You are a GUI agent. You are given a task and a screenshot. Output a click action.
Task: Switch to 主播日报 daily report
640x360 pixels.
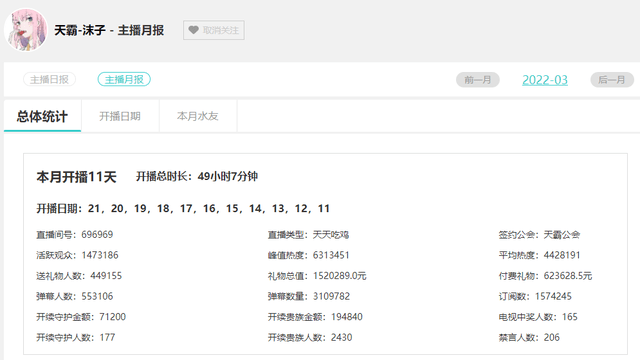tap(49, 79)
